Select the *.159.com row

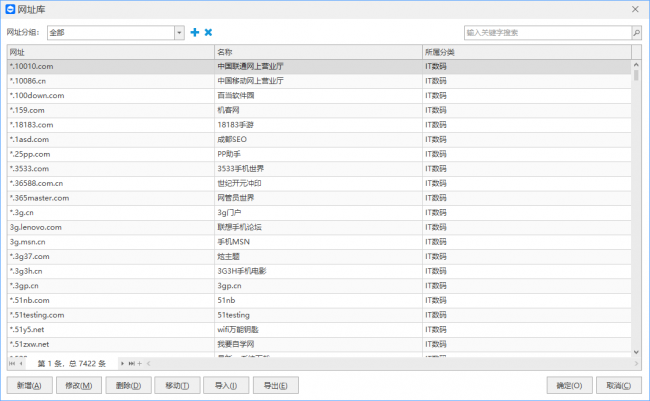(319, 110)
